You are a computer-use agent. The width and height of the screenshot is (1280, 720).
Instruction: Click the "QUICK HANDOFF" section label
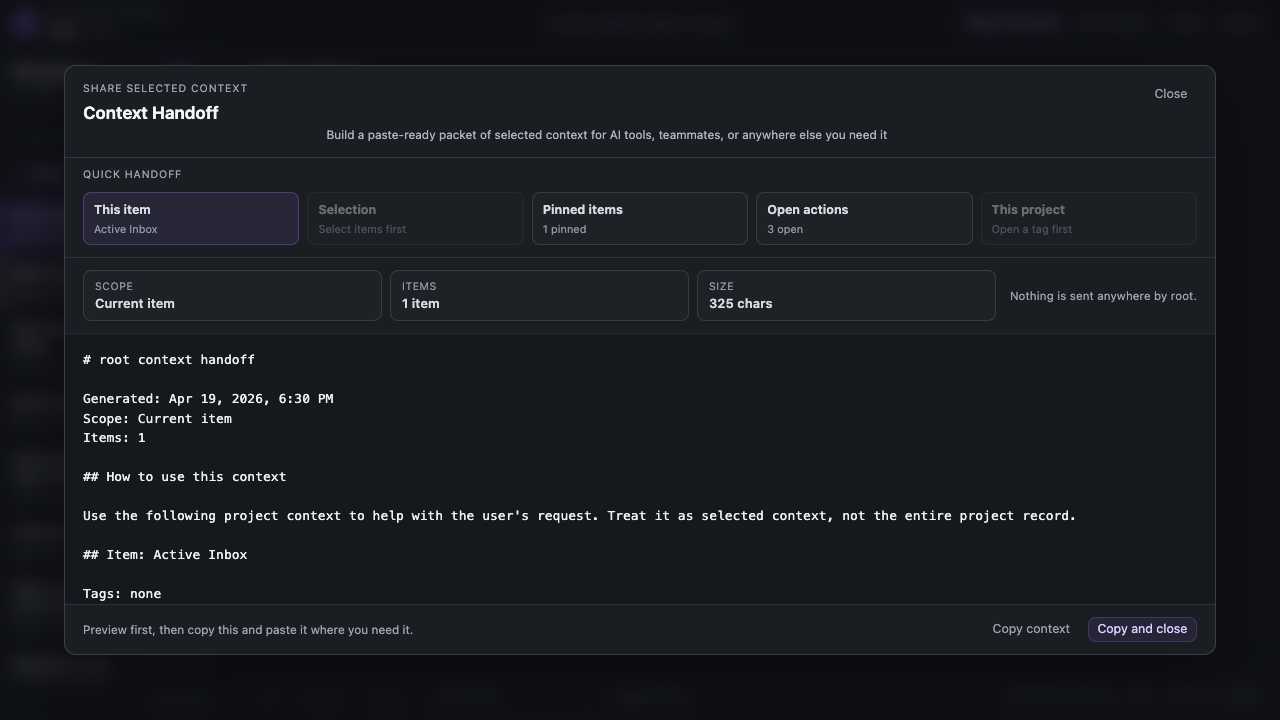coord(132,174)
